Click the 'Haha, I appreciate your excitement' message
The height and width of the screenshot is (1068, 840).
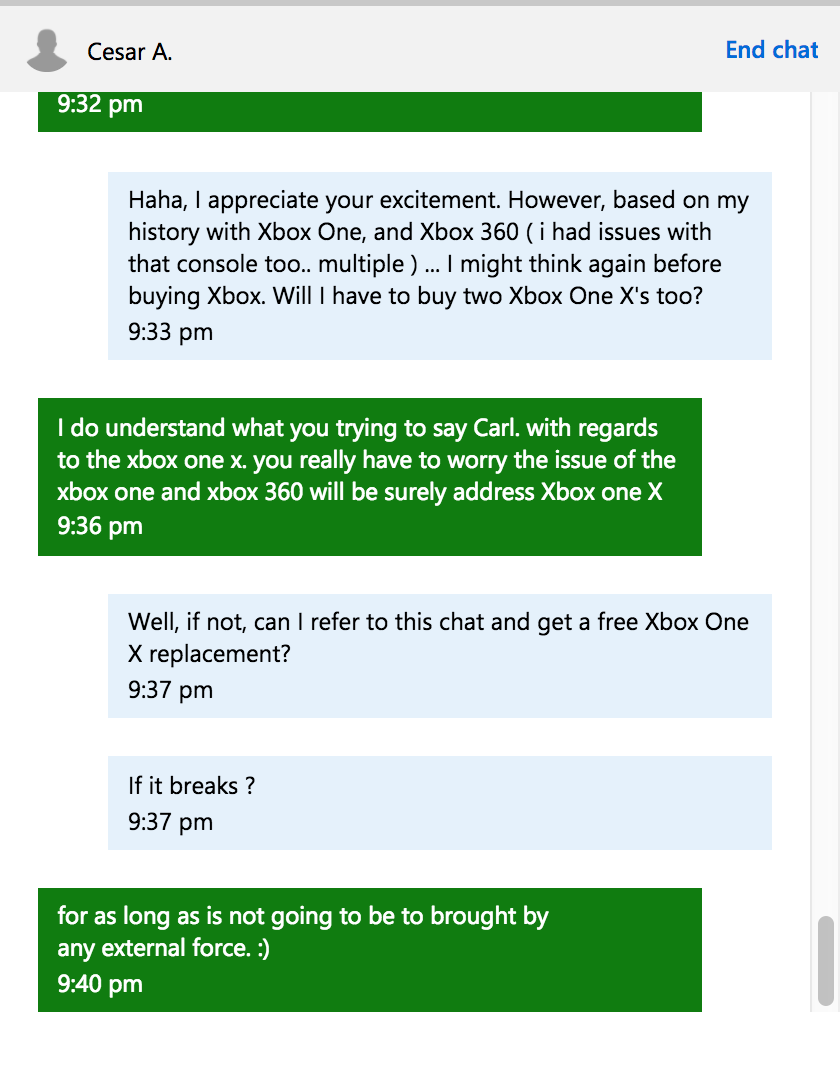pyautogui.click(x=439, y=266)
